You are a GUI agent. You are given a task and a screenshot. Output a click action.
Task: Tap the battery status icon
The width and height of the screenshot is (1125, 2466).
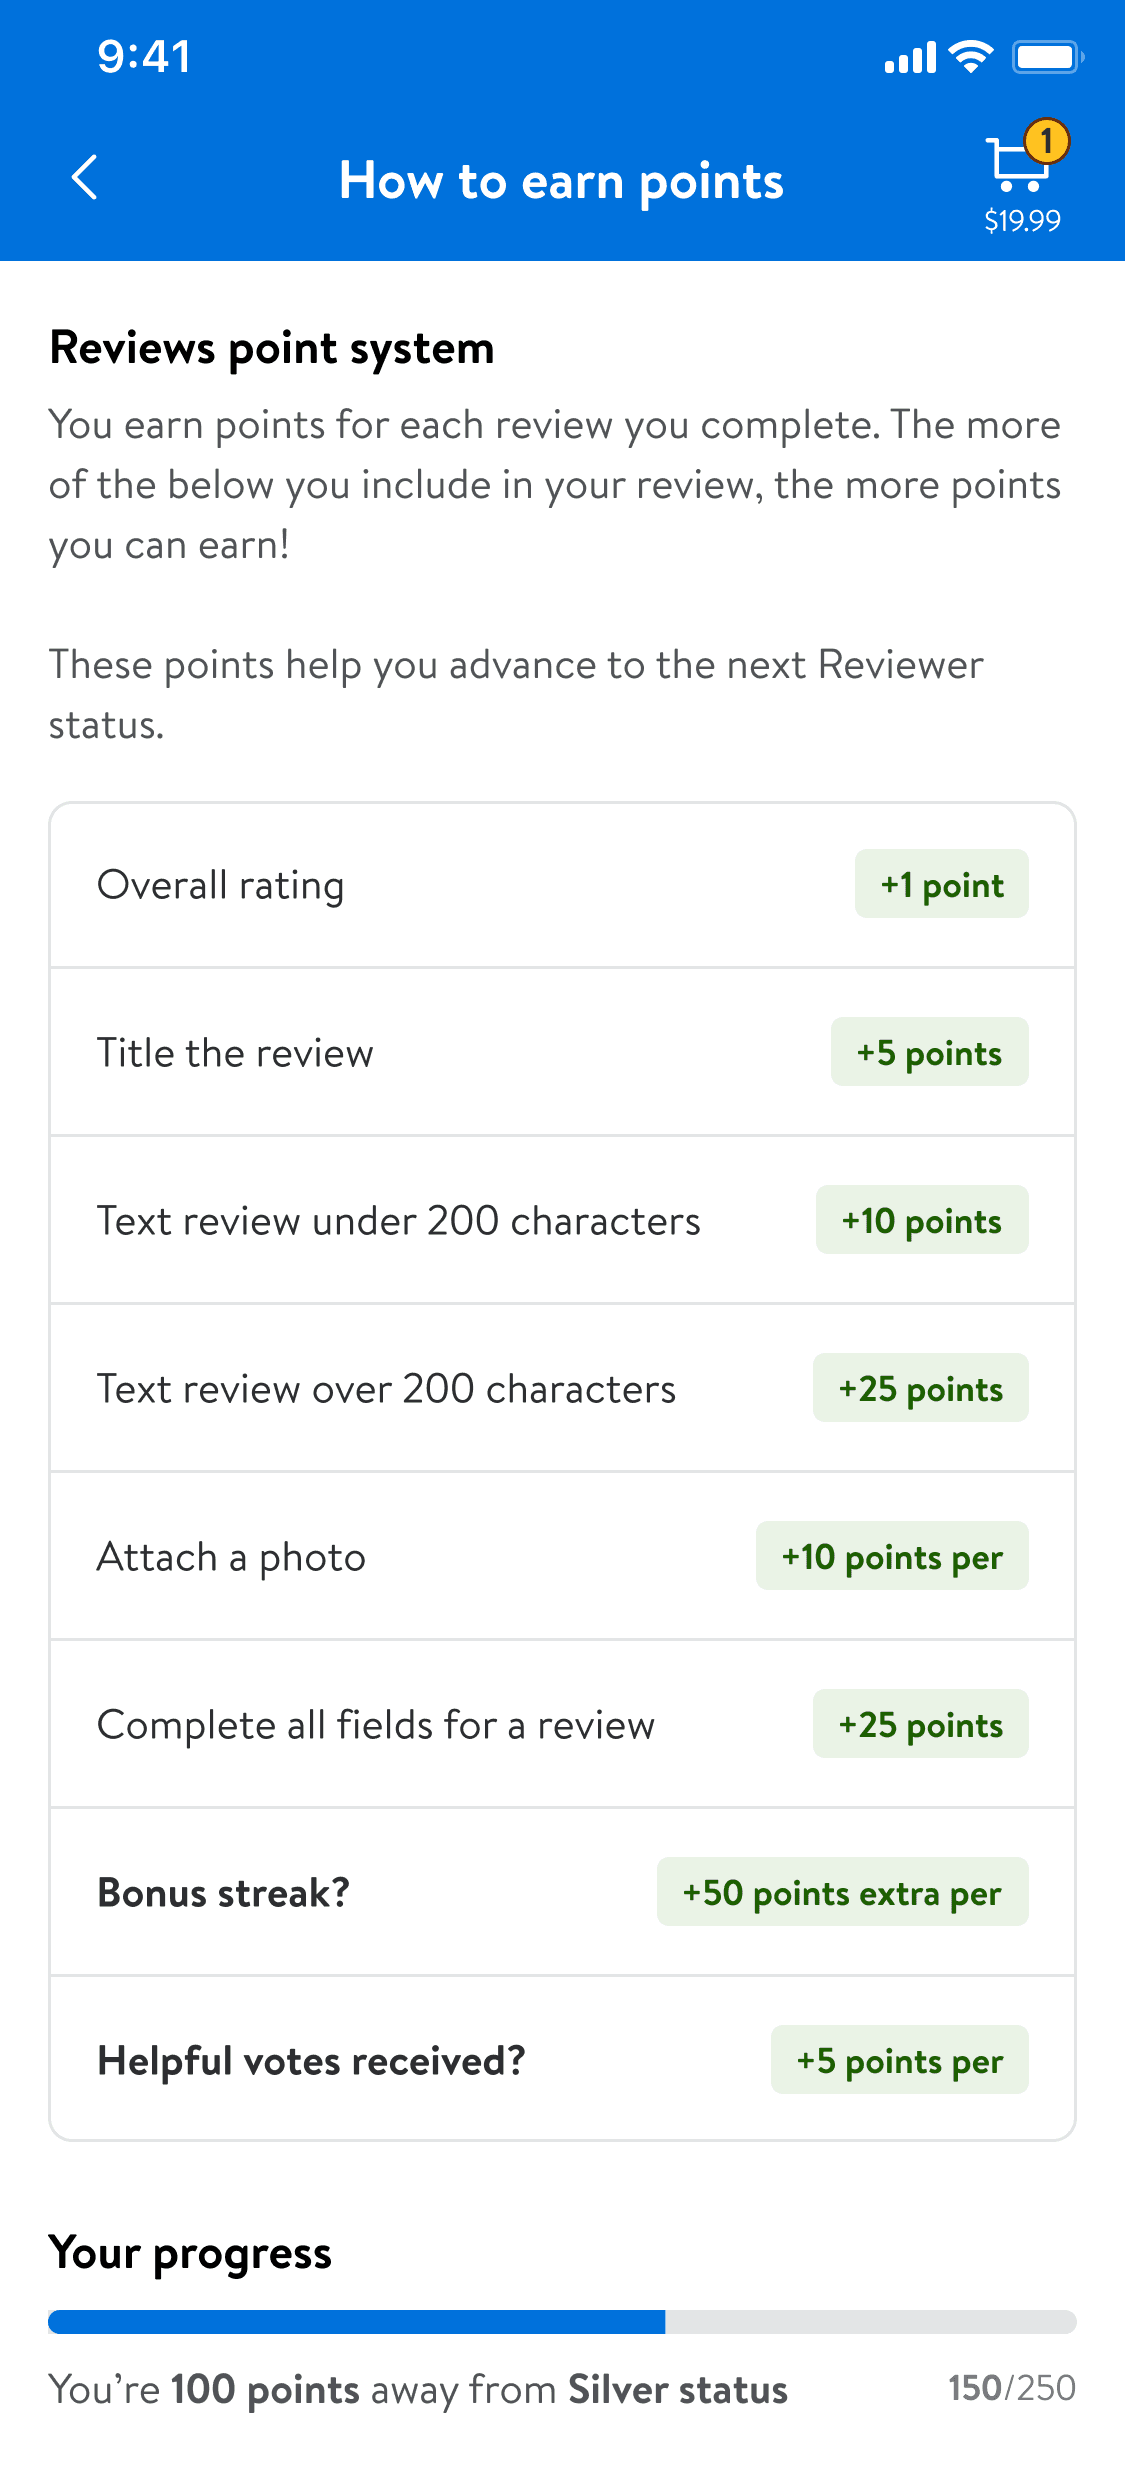coord(1047,57)
